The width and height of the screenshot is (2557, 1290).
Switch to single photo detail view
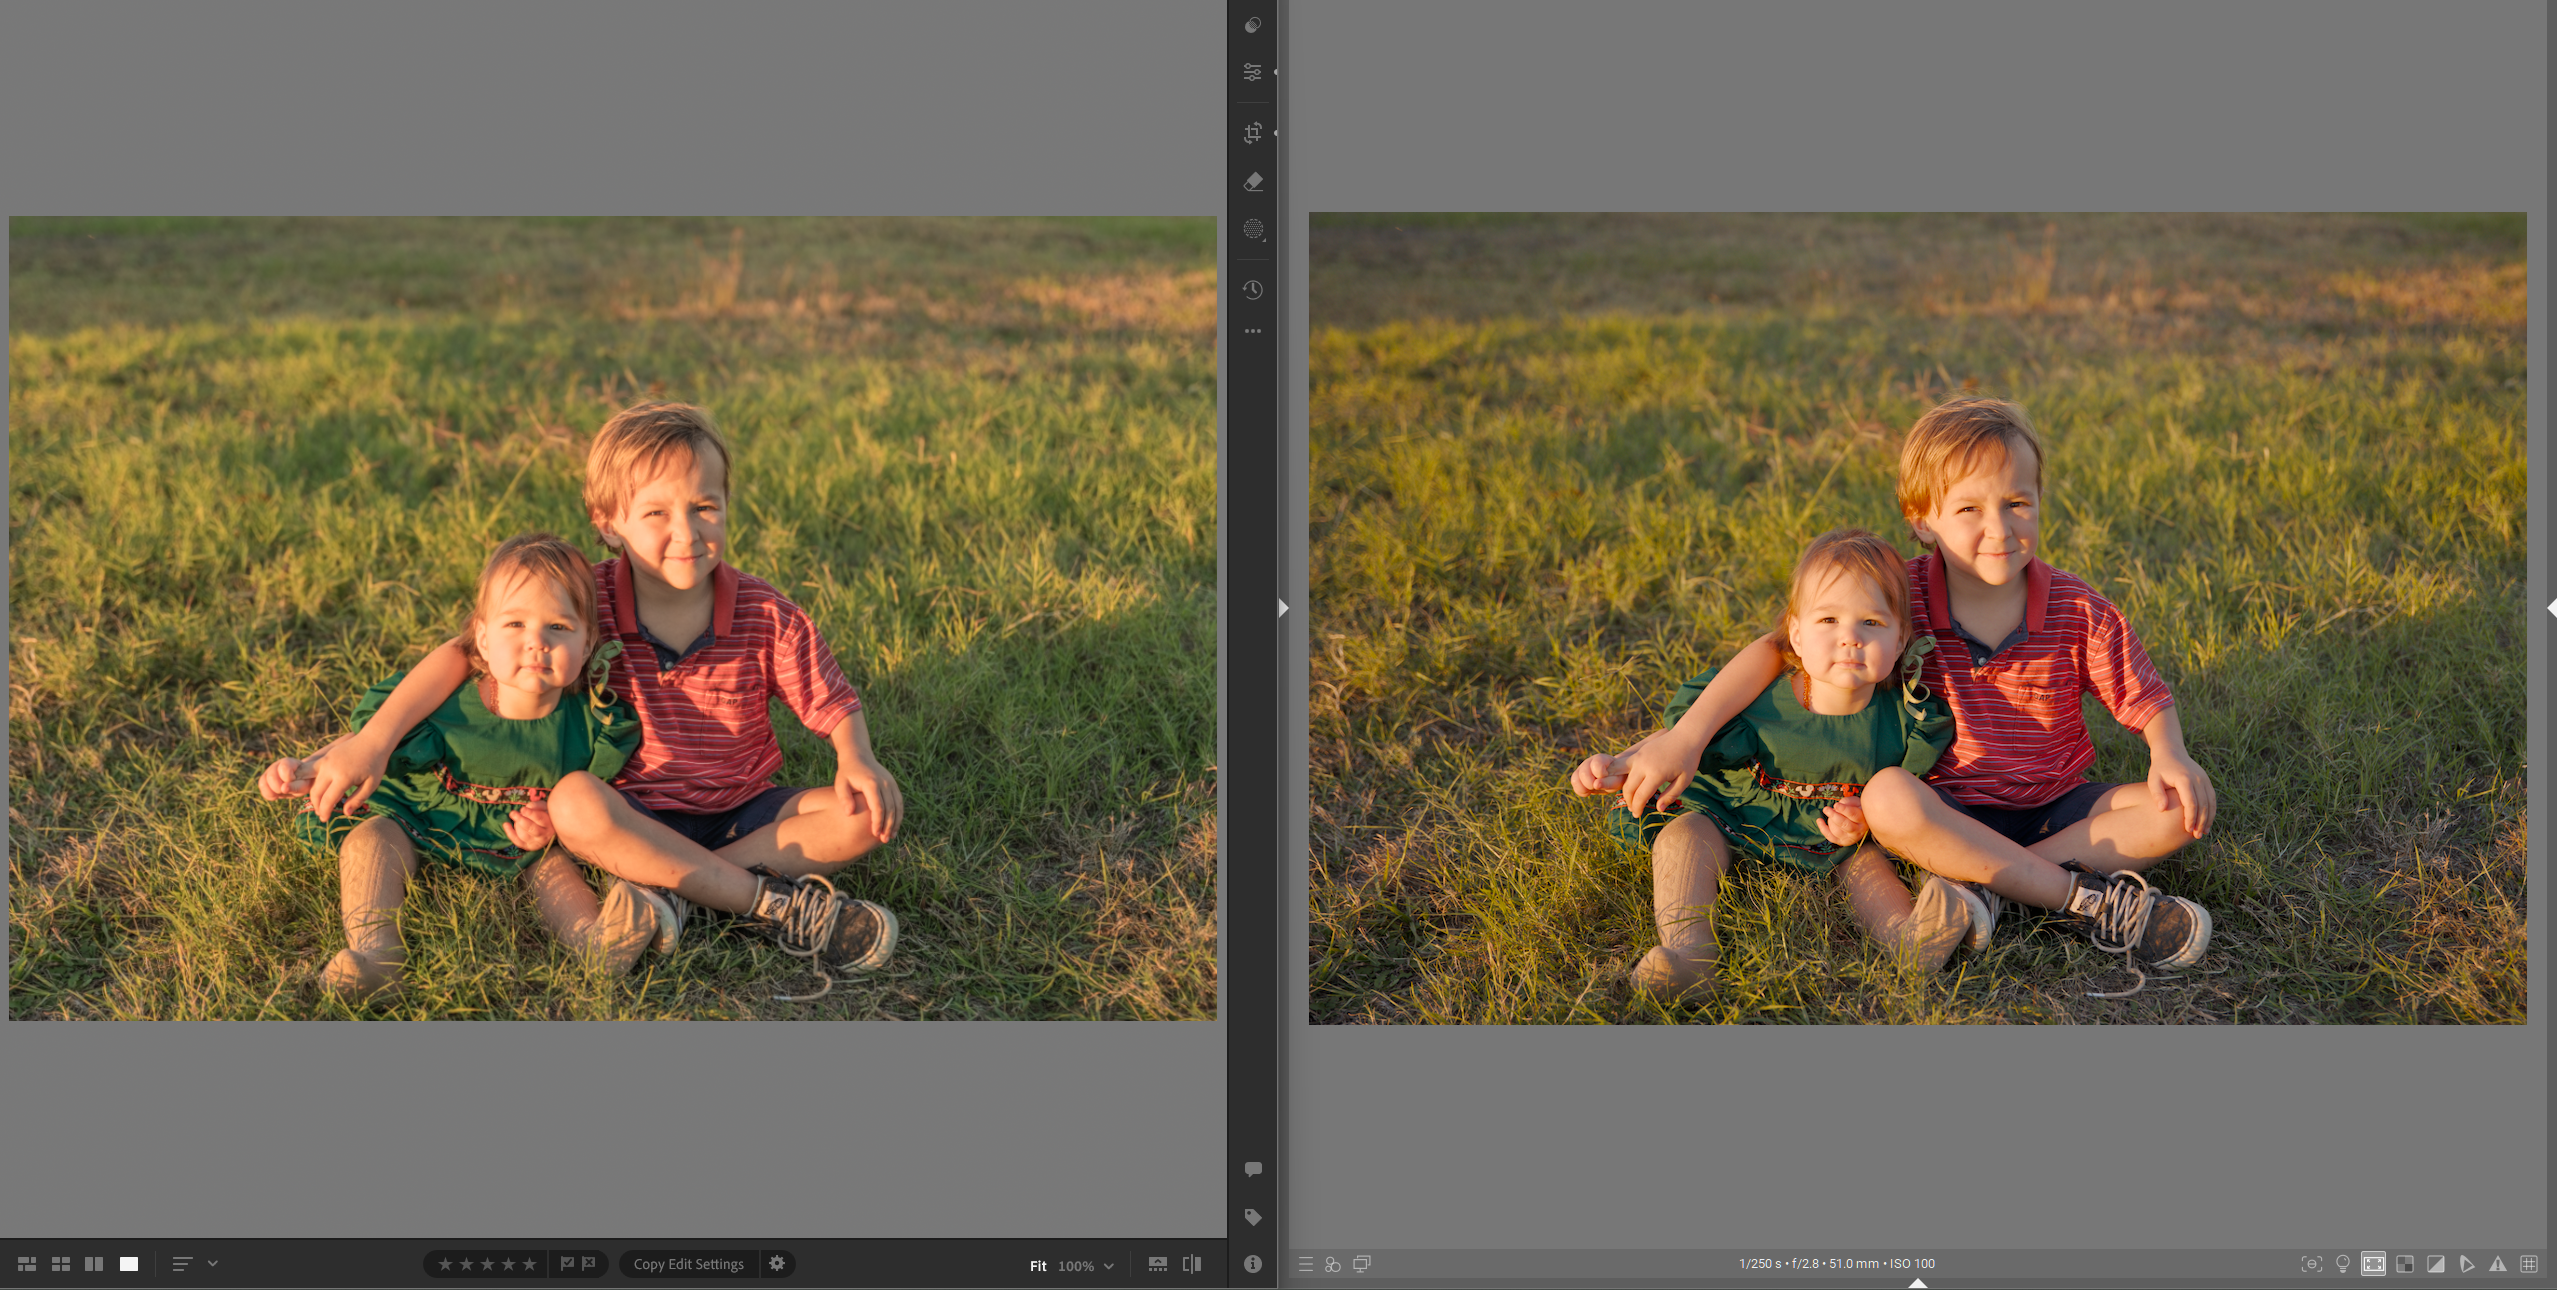point(129,1264)
